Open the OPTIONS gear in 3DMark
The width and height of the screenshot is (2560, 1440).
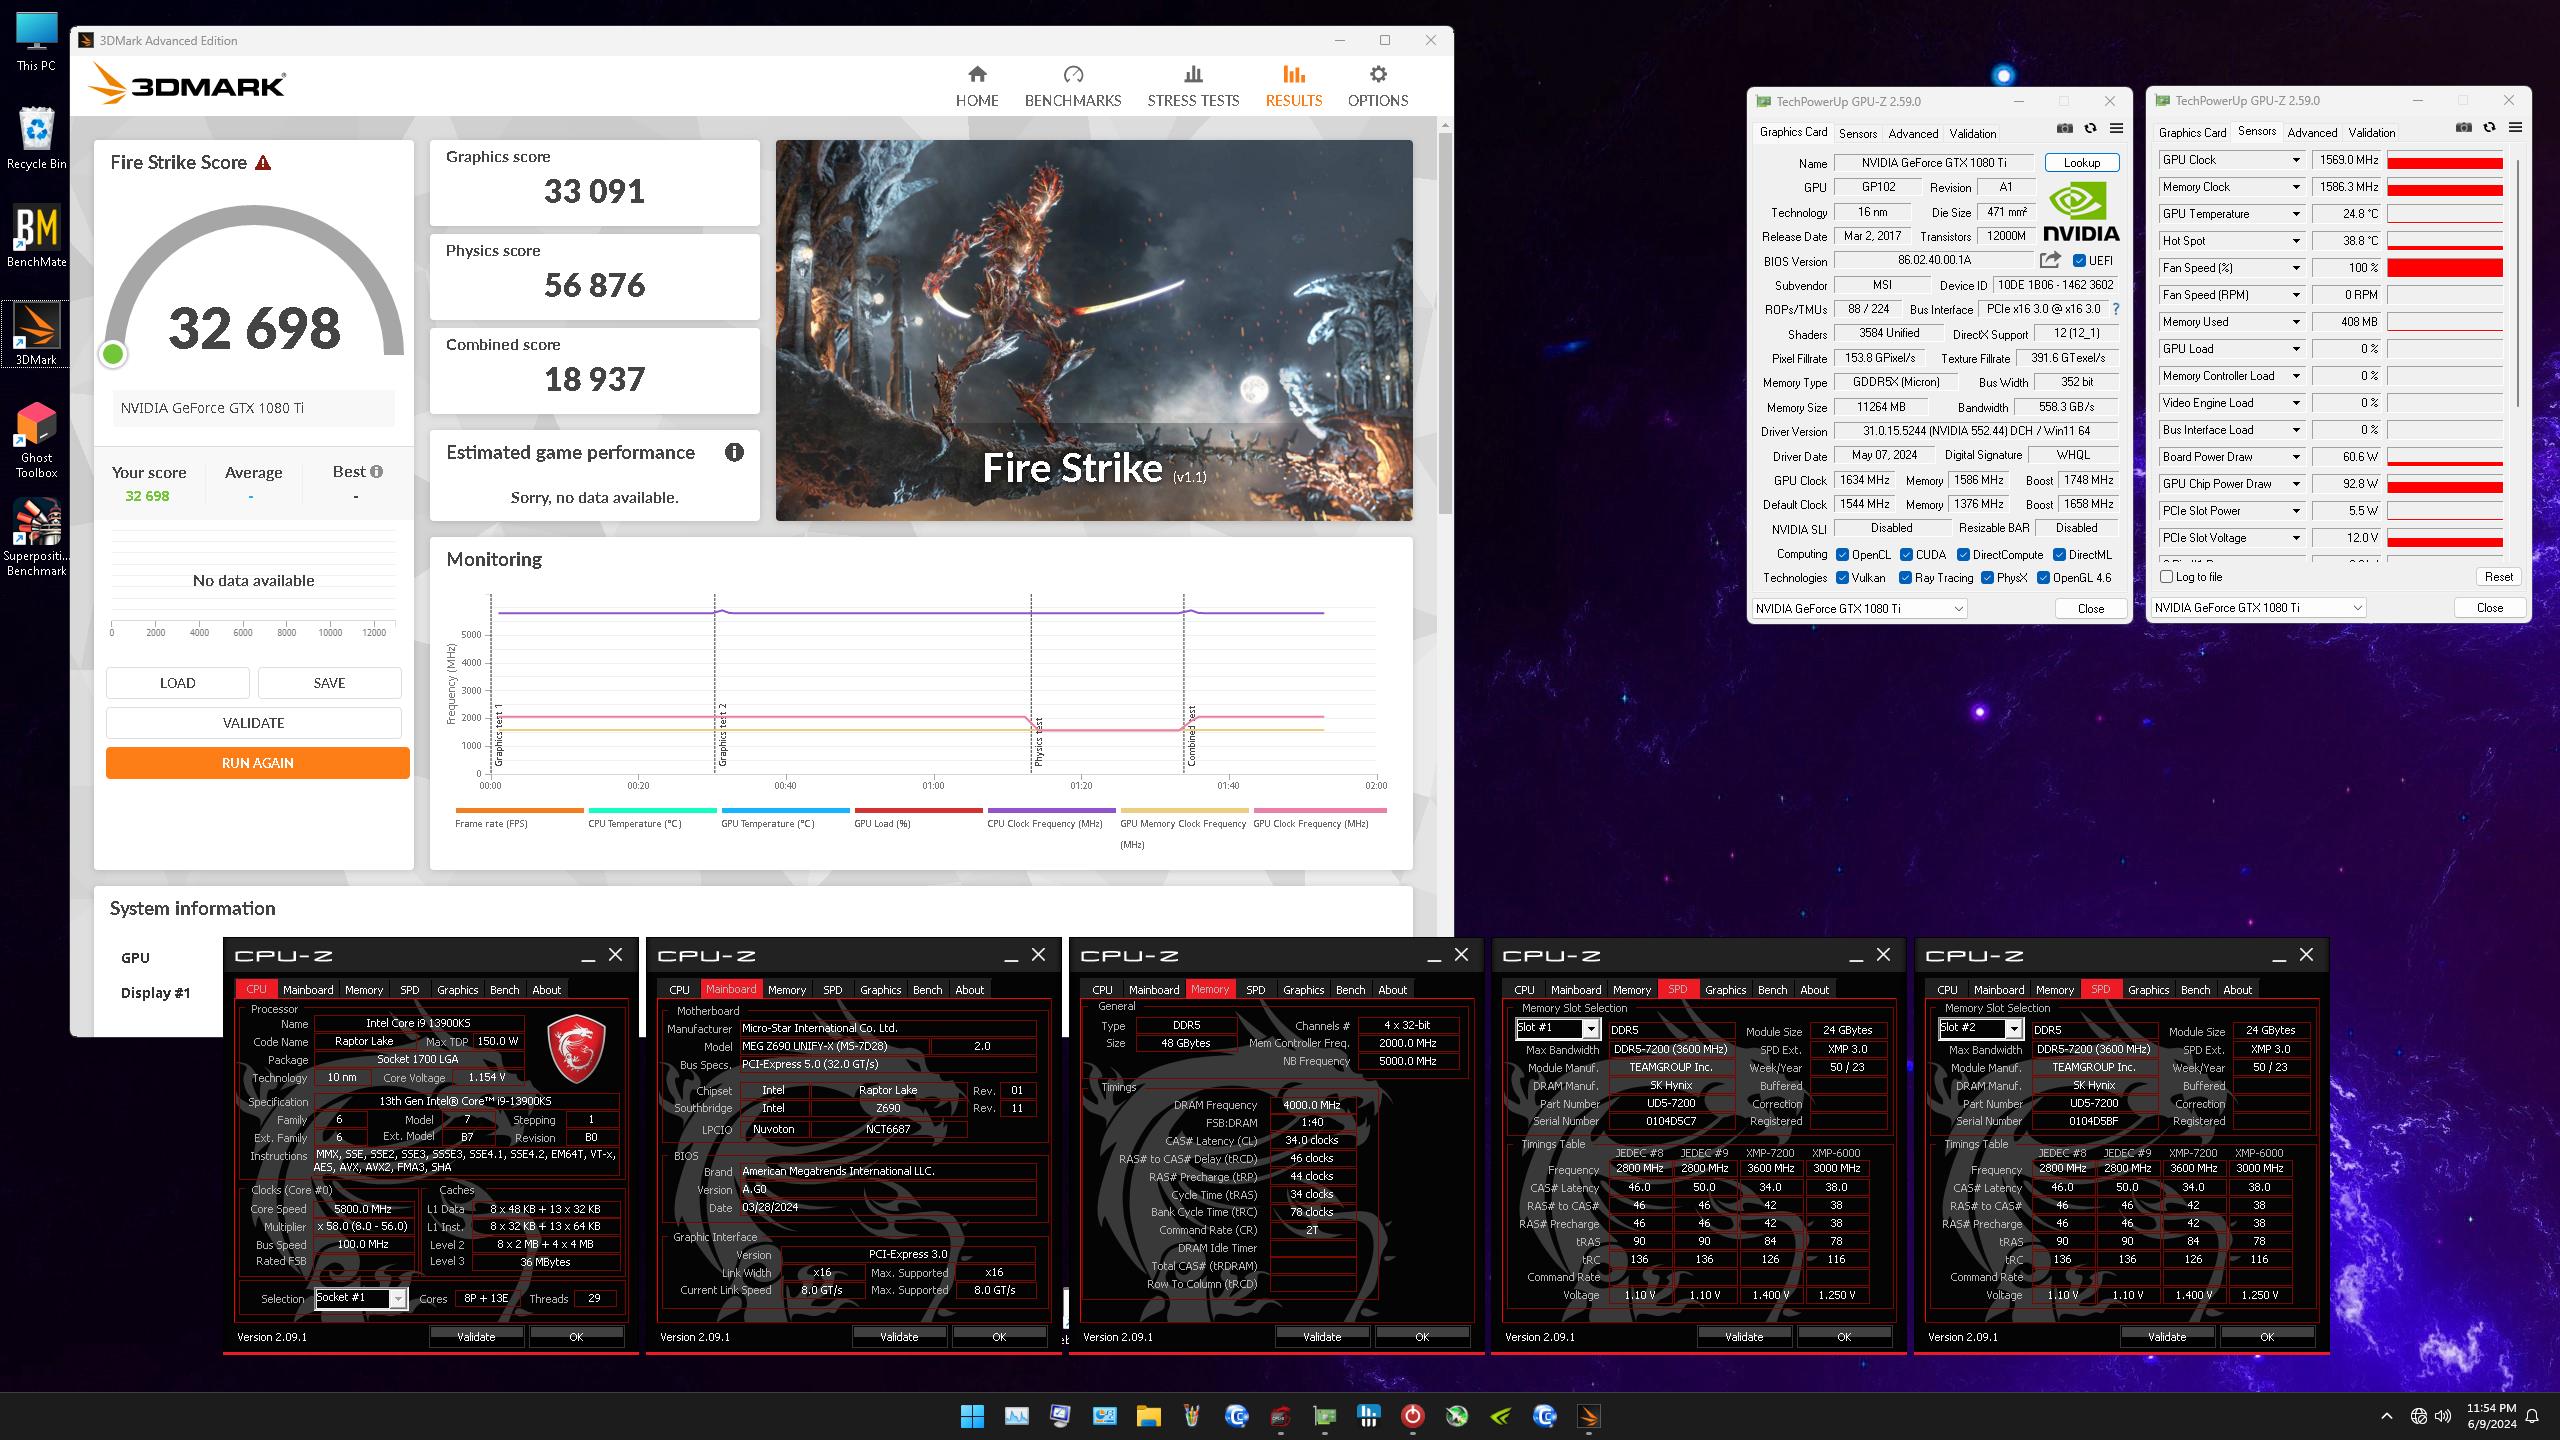click(1377, 86)
